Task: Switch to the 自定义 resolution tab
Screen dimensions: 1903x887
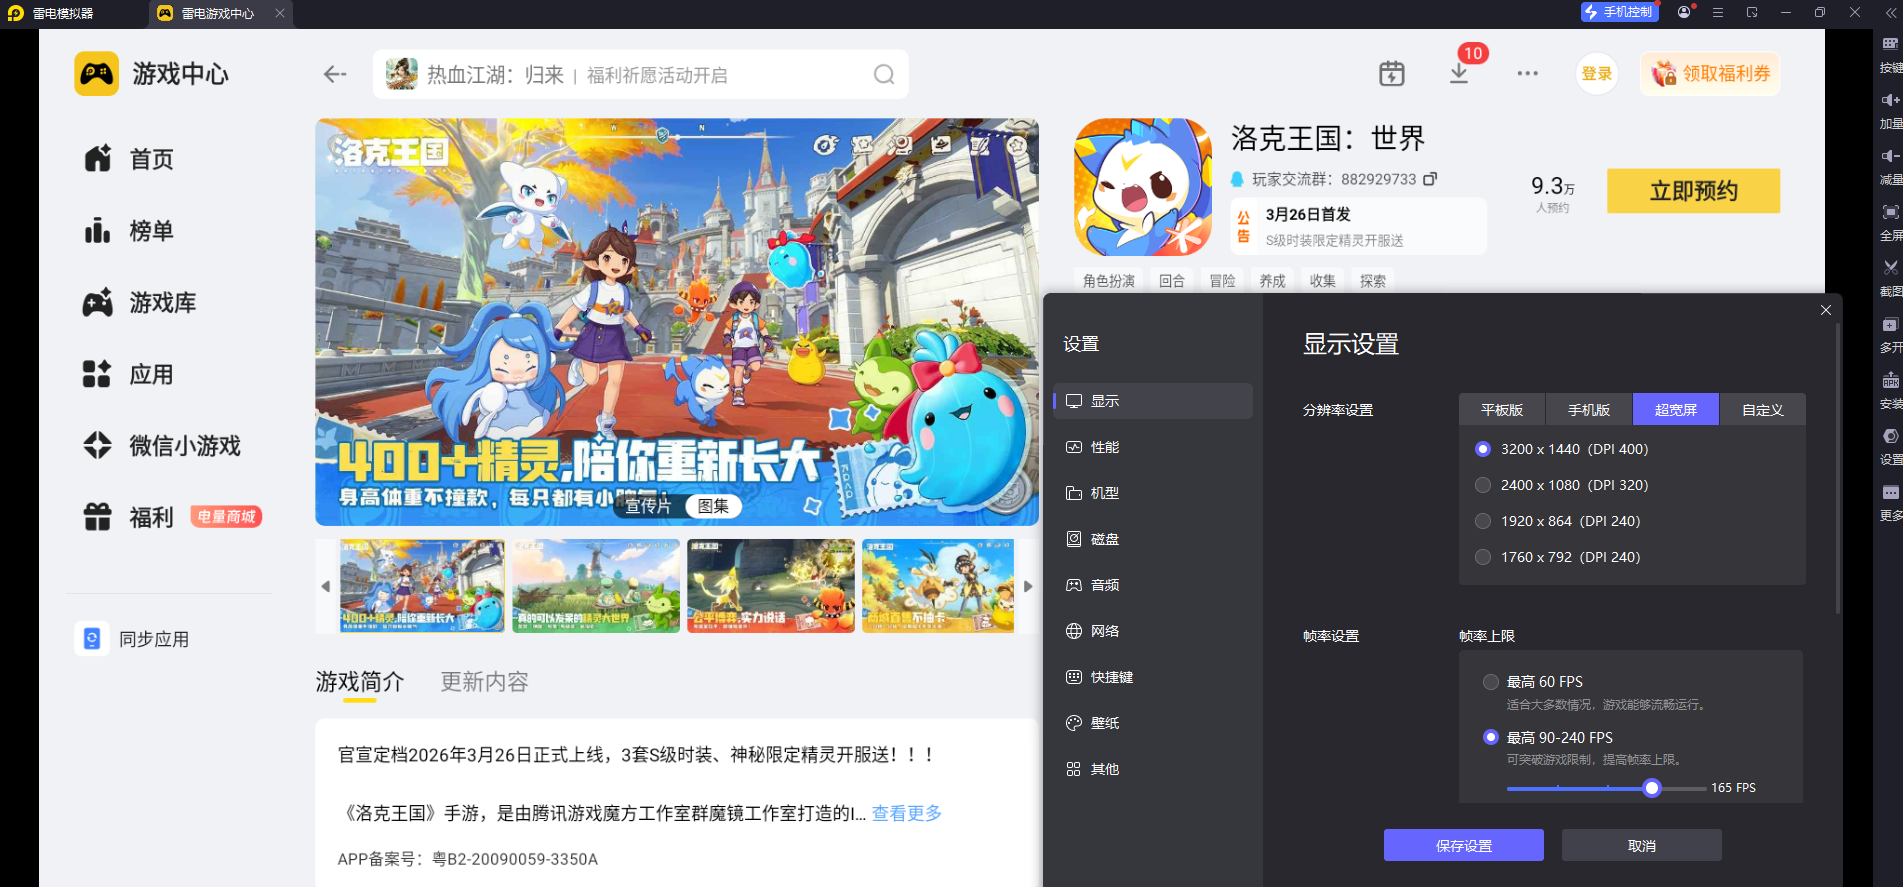Action: 1763,410
